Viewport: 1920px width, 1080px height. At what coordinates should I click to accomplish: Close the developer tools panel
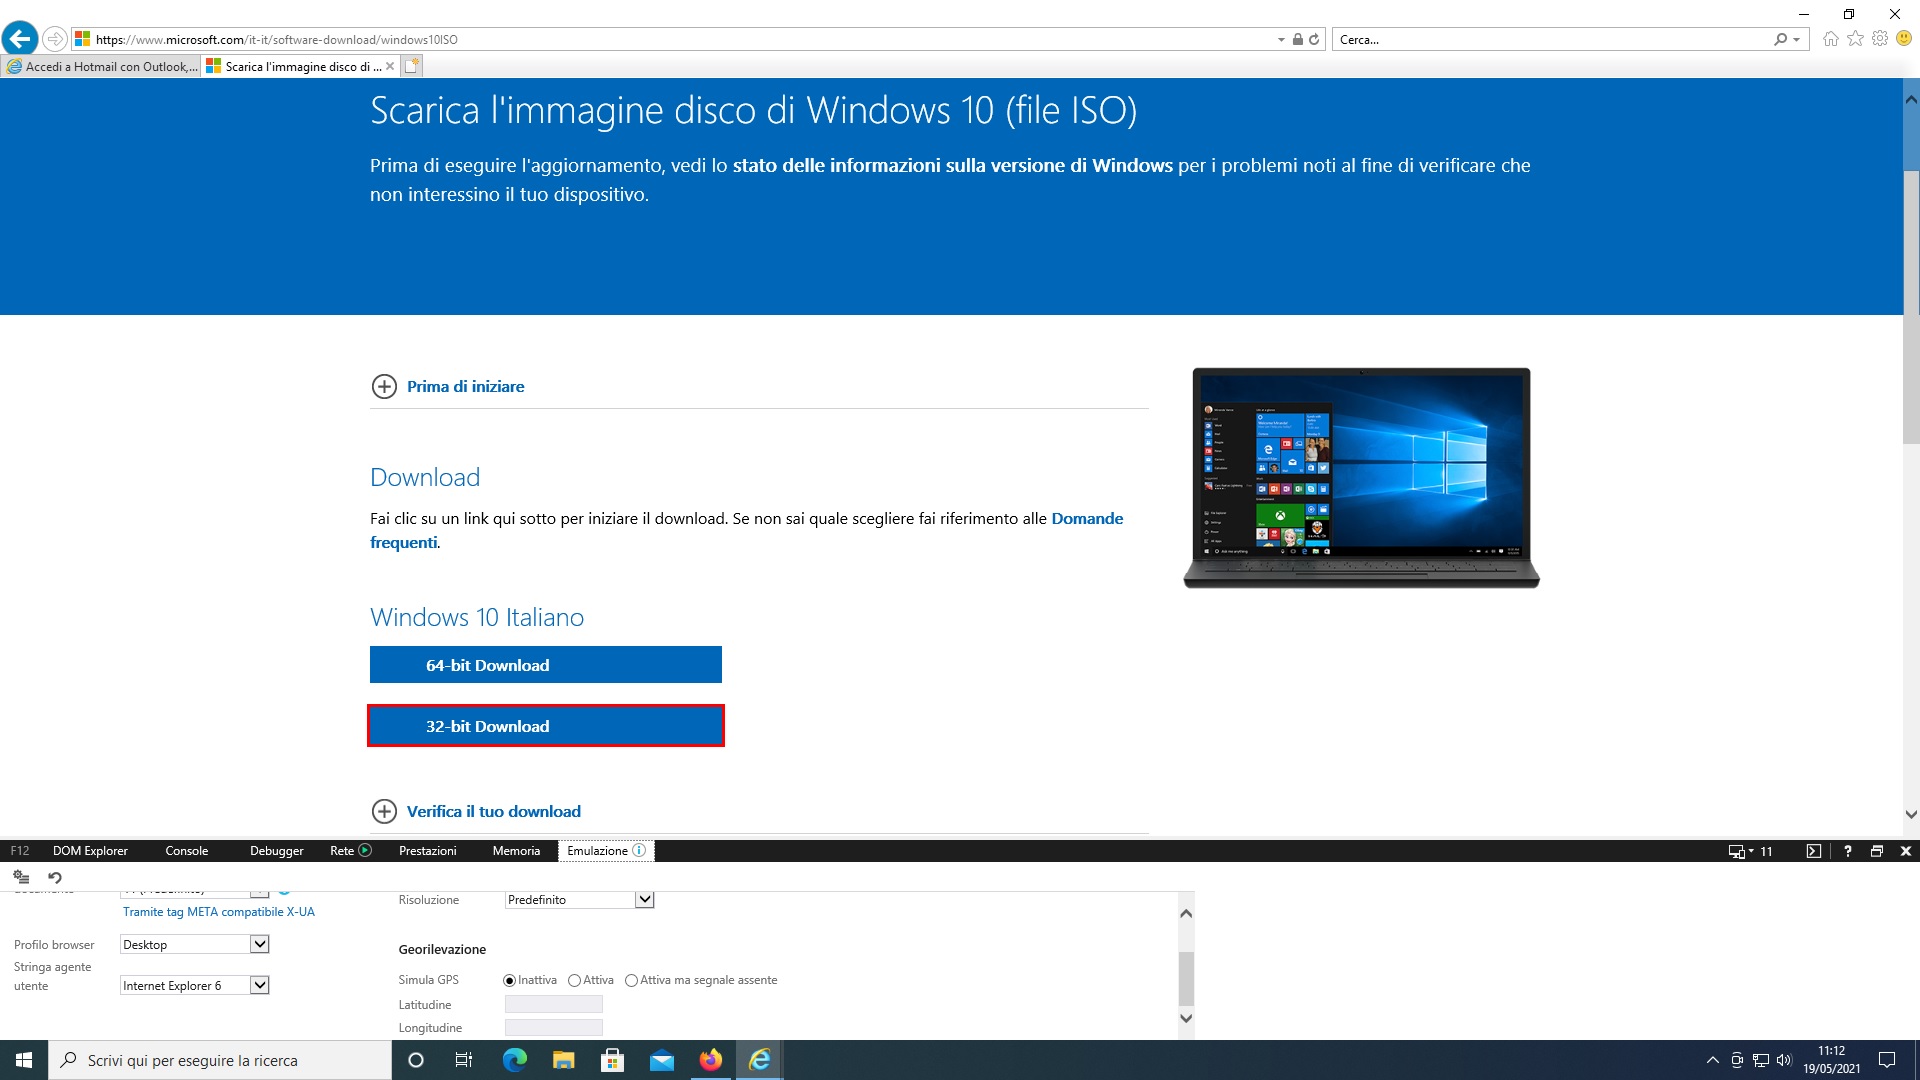(x=1905, y=851)
